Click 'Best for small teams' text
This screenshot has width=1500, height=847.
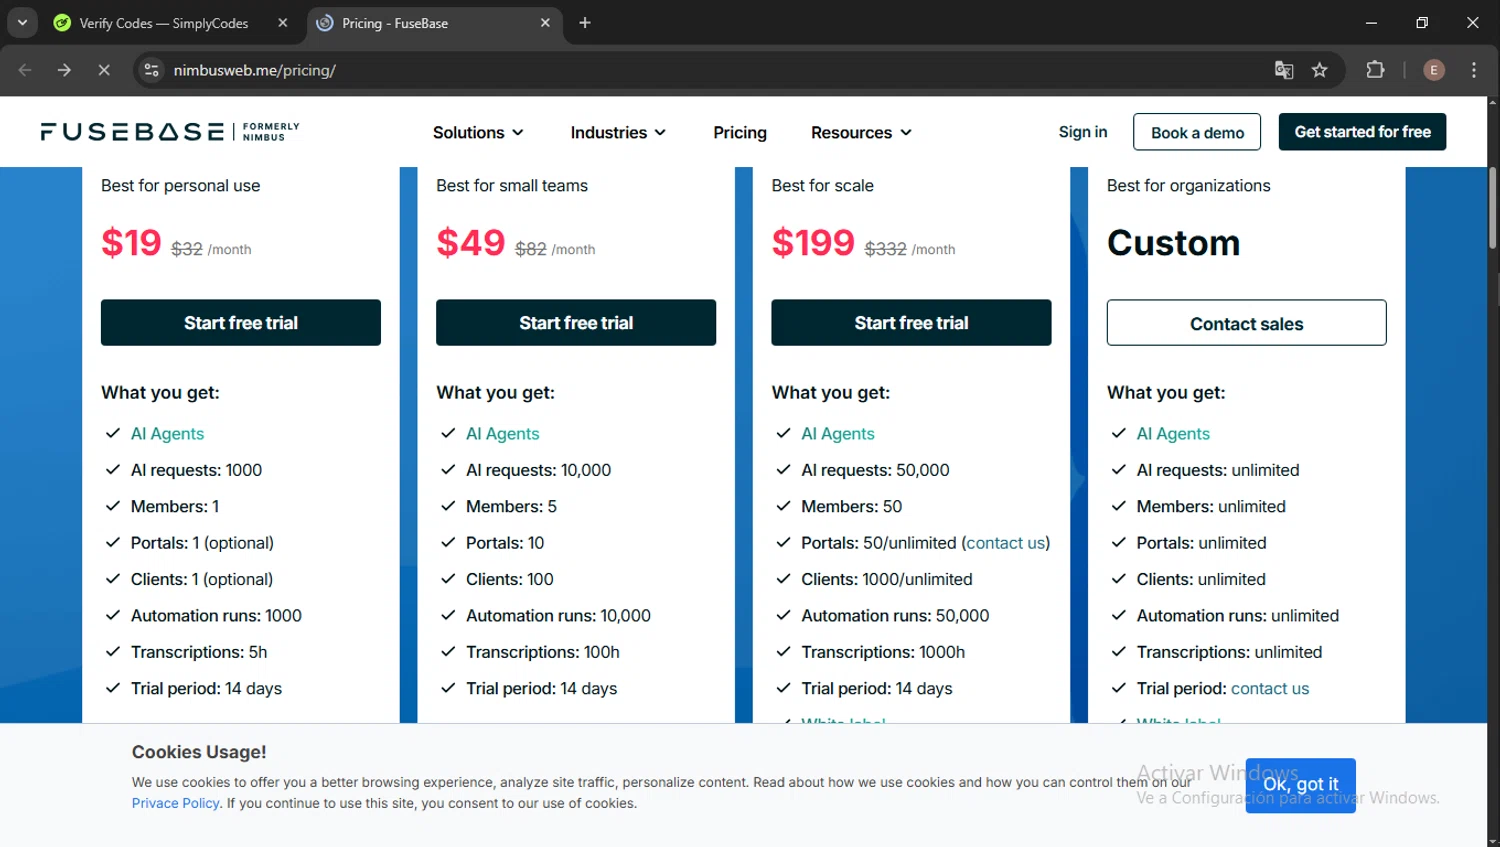512,186
